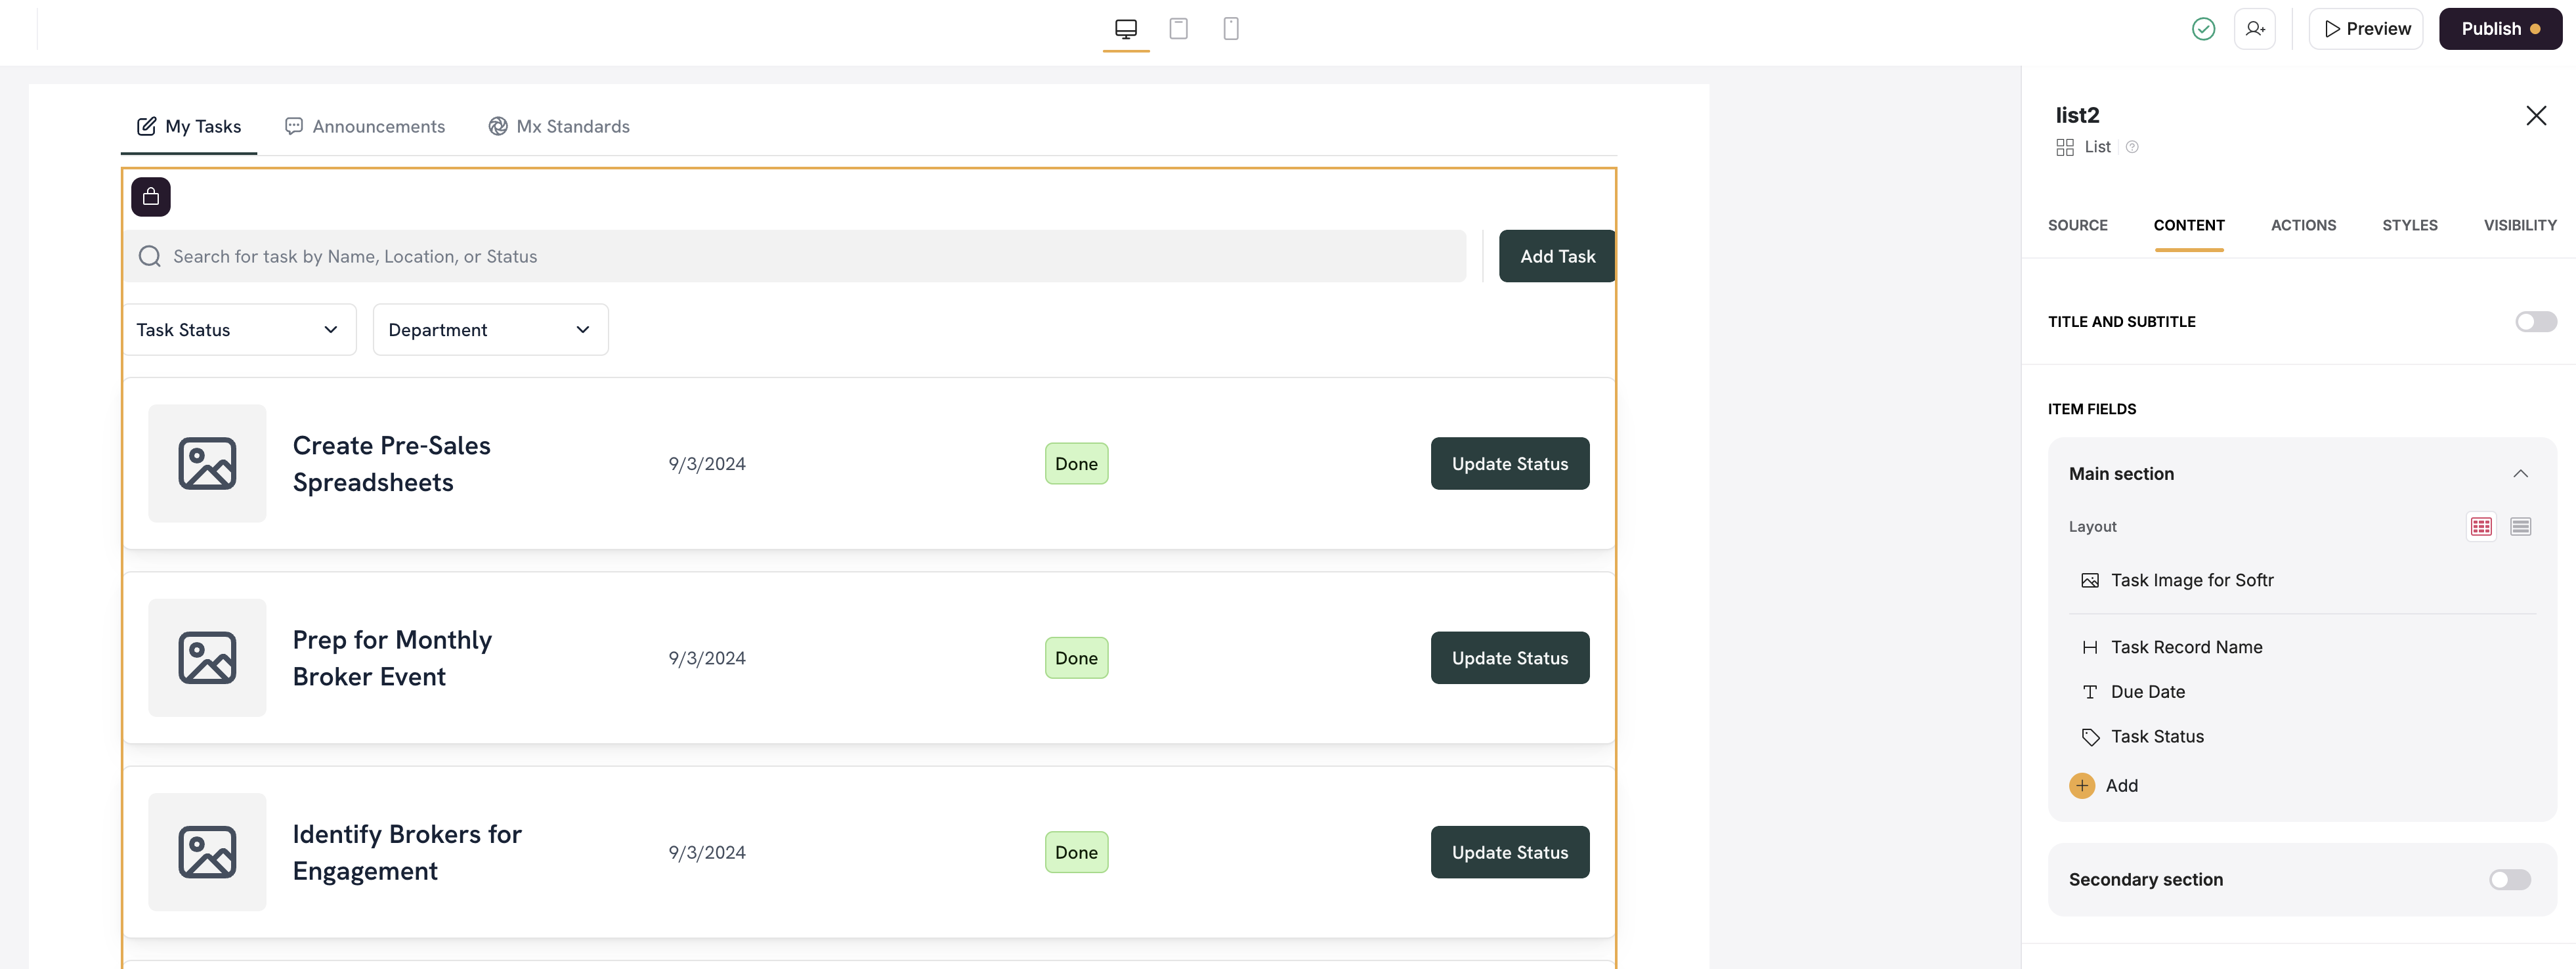This screenshot has height=969, width=2576.
Task: Close the list2 settings panel
Action: point(2536,116)
